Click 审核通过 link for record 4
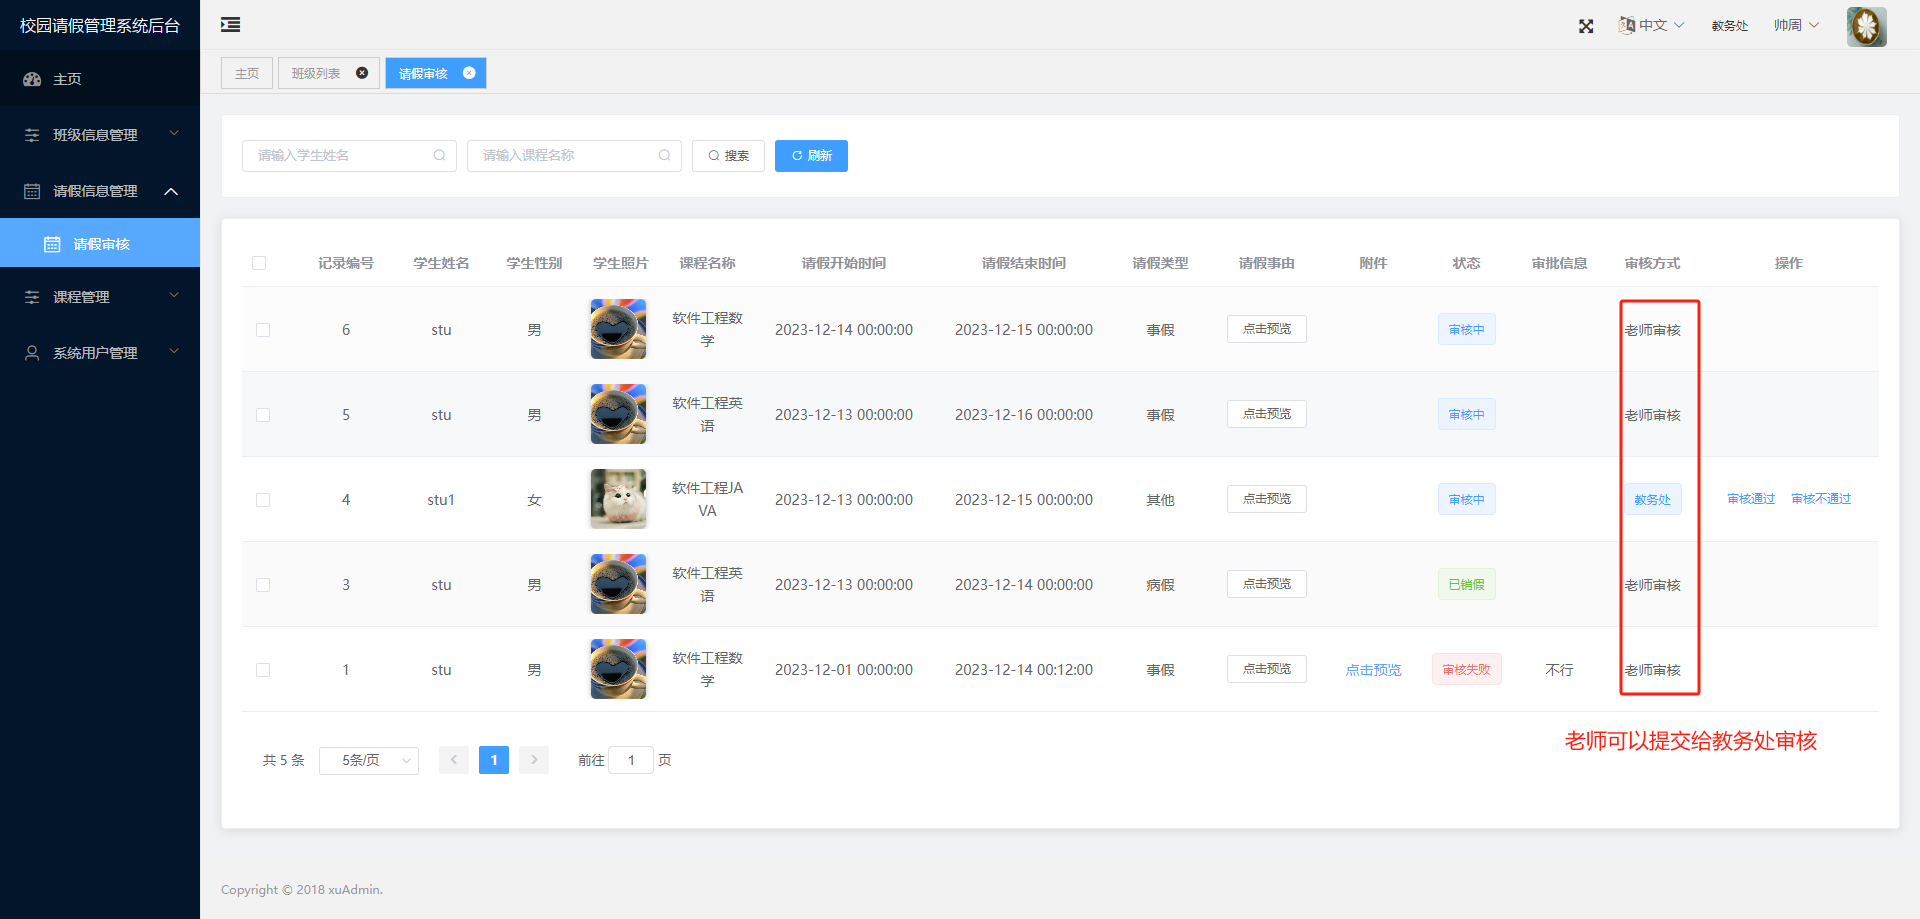1920x919 pixels. click(1751, 499)
